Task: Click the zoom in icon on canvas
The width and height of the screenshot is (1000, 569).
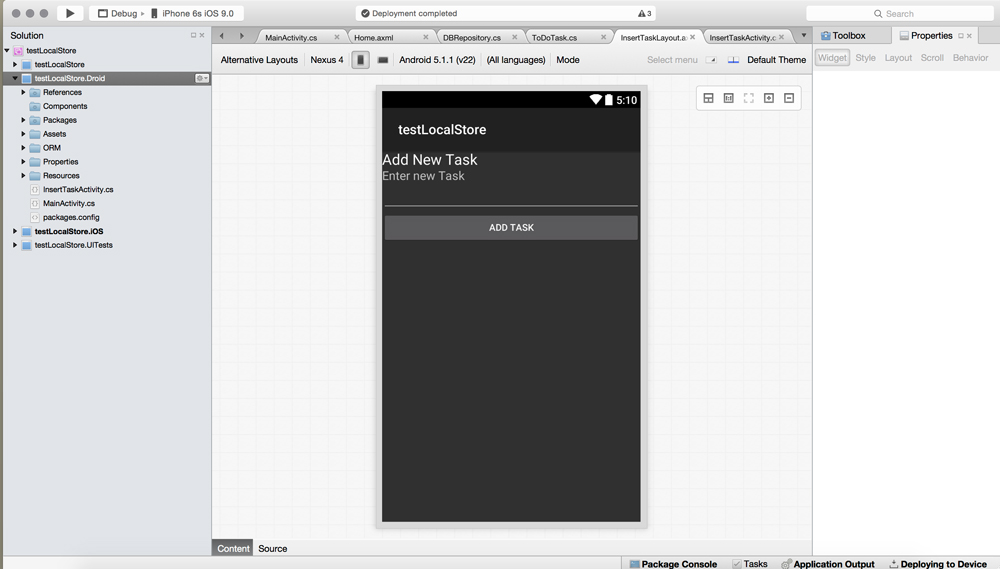Action: pos(769,98)
